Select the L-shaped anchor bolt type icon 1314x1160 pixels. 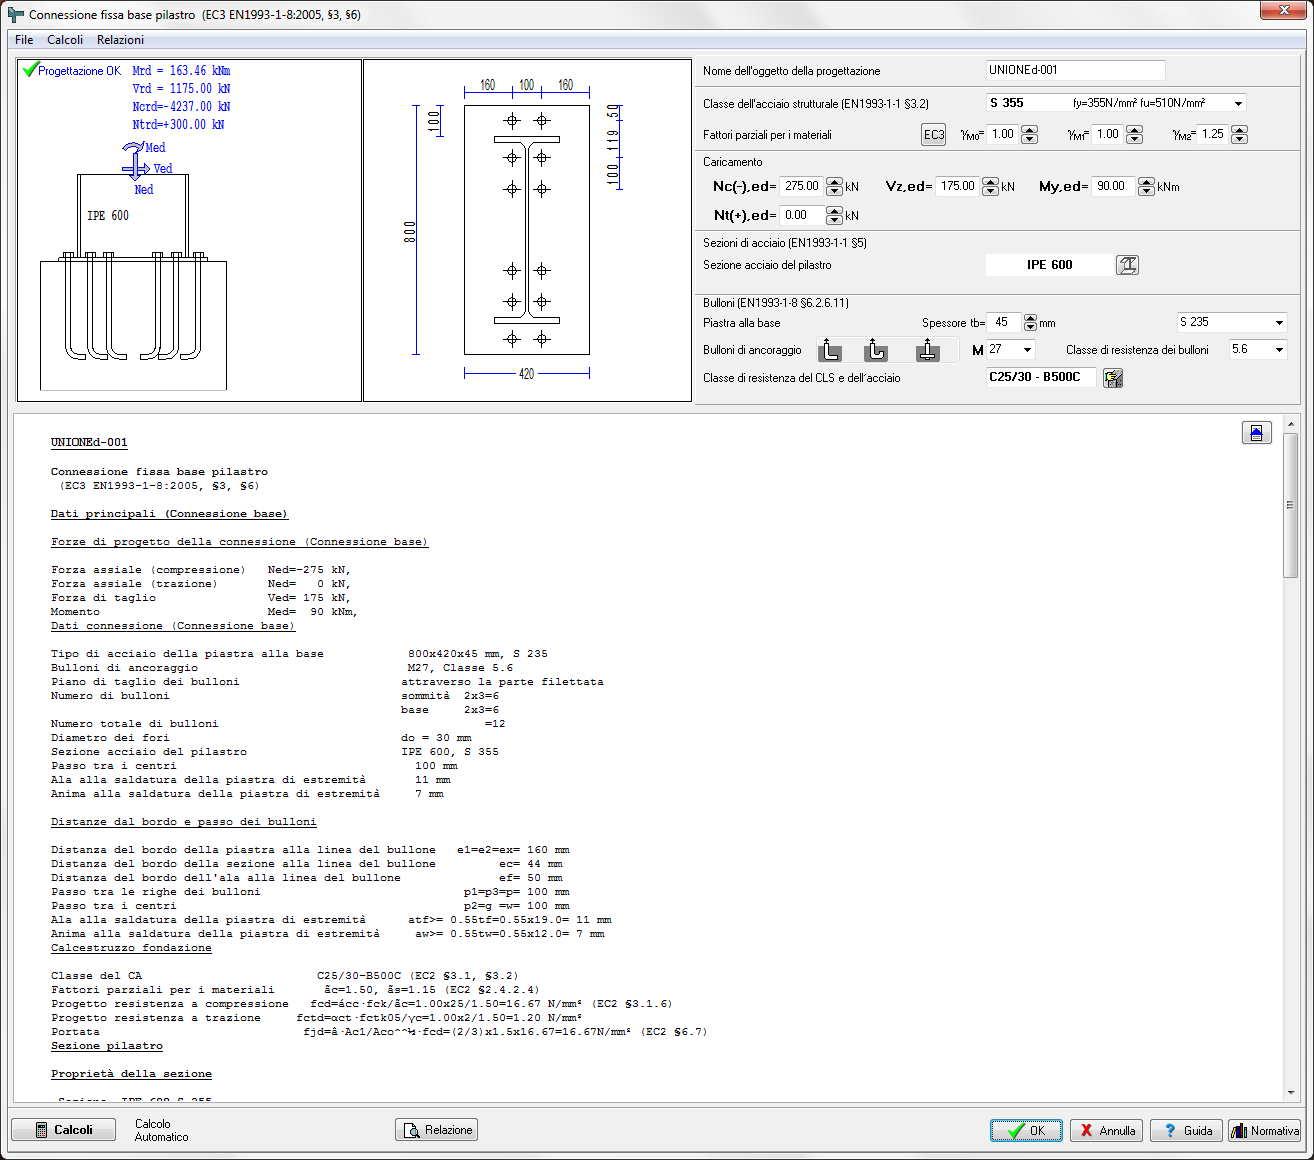[830, 350]
